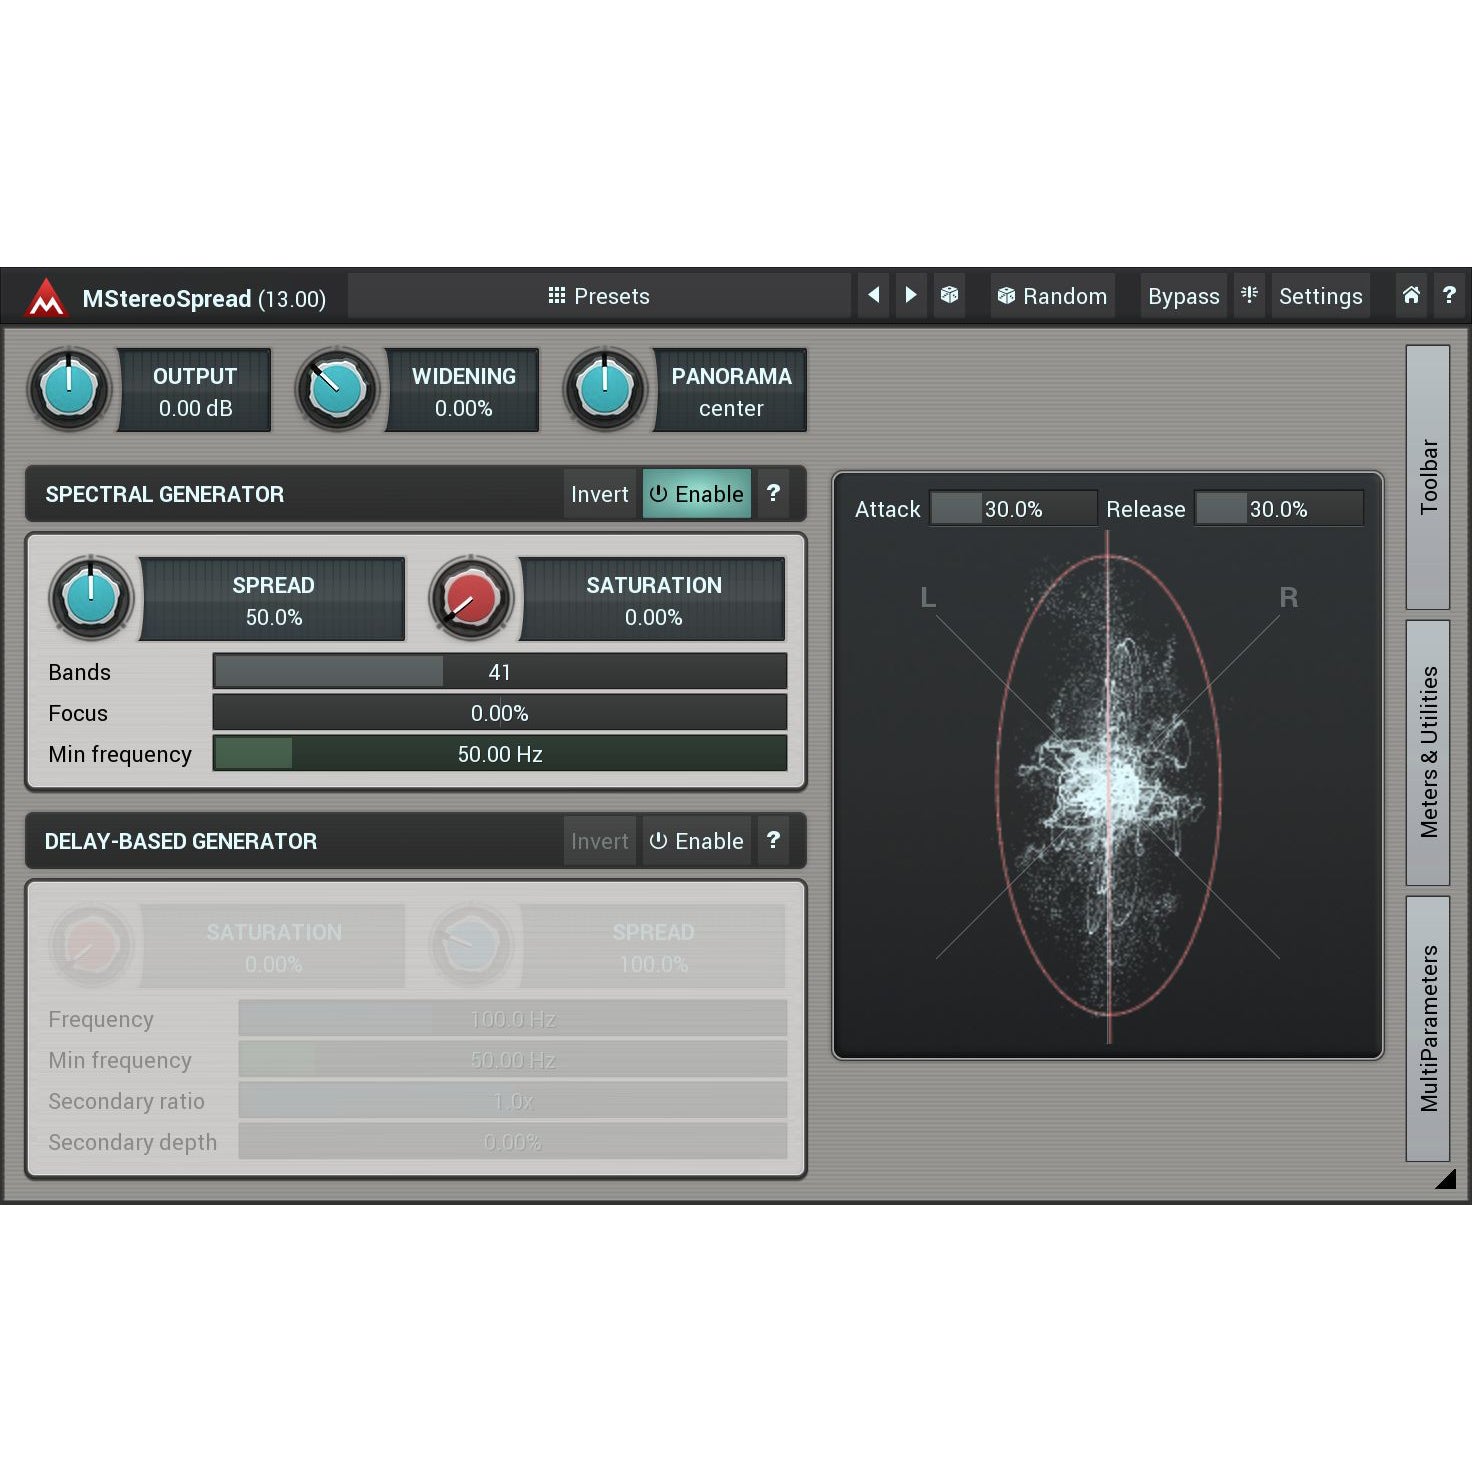The width and height of the screenshot is (1472, 1472).
Task: Open the top-right help question mark
Action: tap(1449, 295)
